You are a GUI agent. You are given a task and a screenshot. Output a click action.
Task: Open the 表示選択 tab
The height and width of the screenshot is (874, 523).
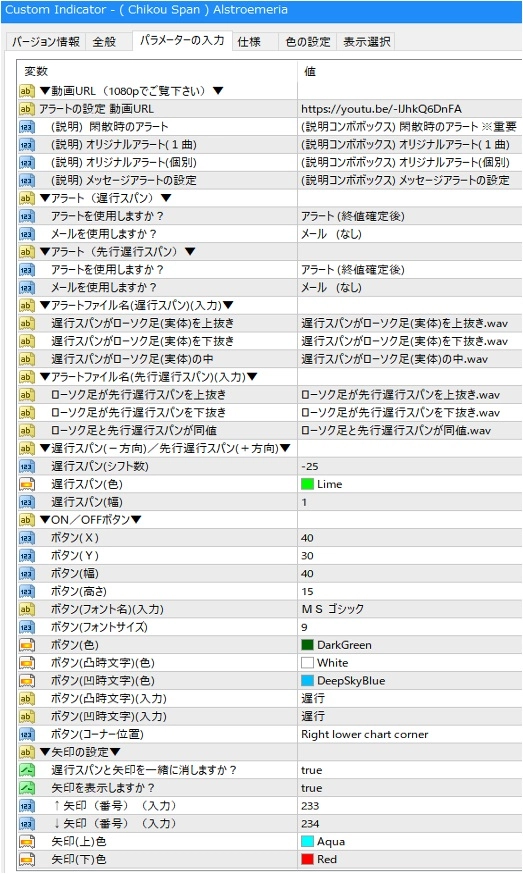click(366, 42)
